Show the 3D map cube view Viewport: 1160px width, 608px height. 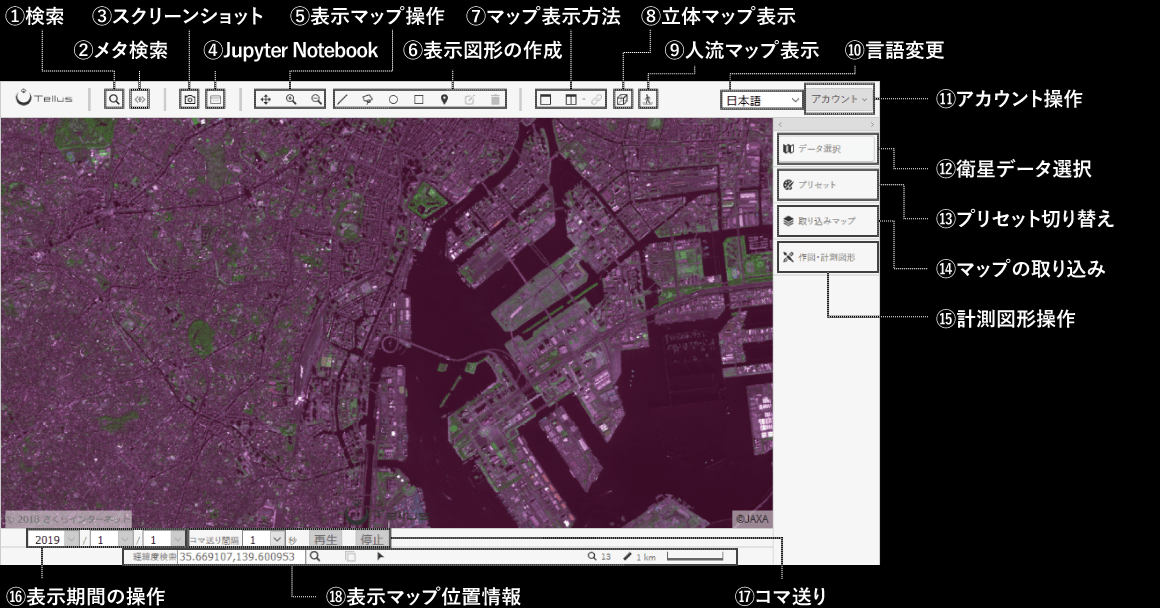(x=623, y=99)
